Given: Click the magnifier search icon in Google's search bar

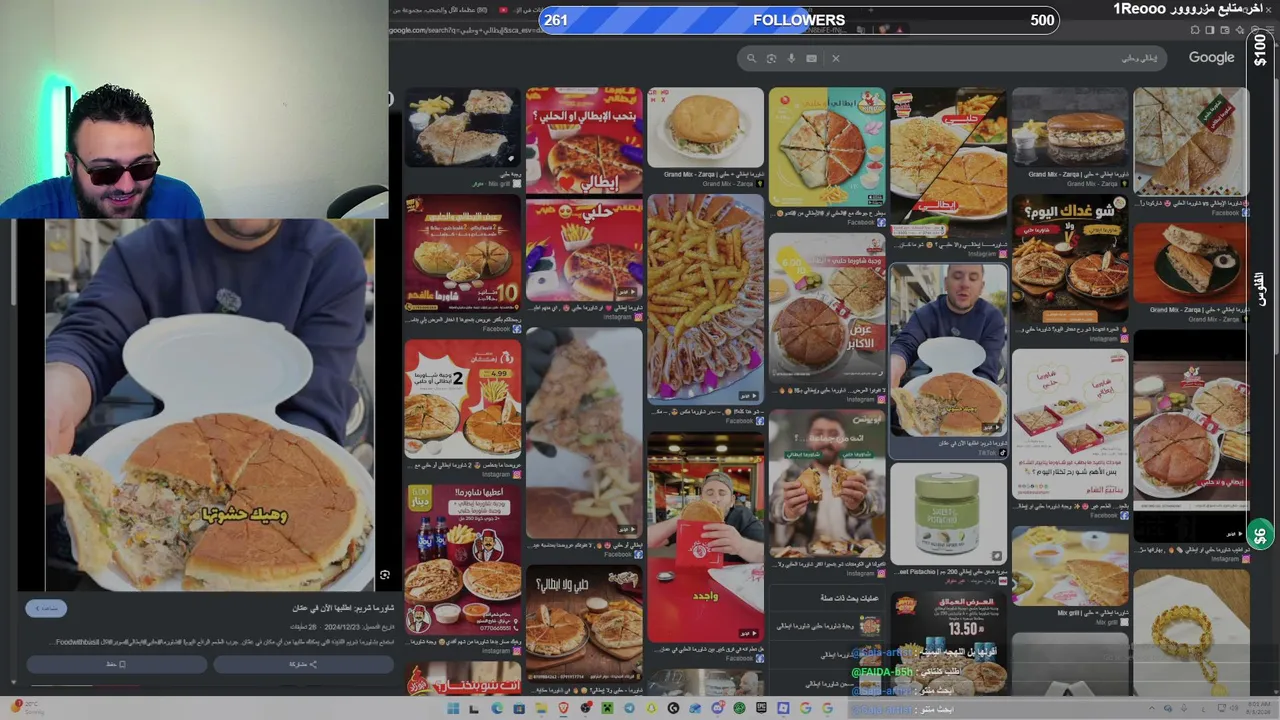Looking at the screenshot, I should pos(751,58).
